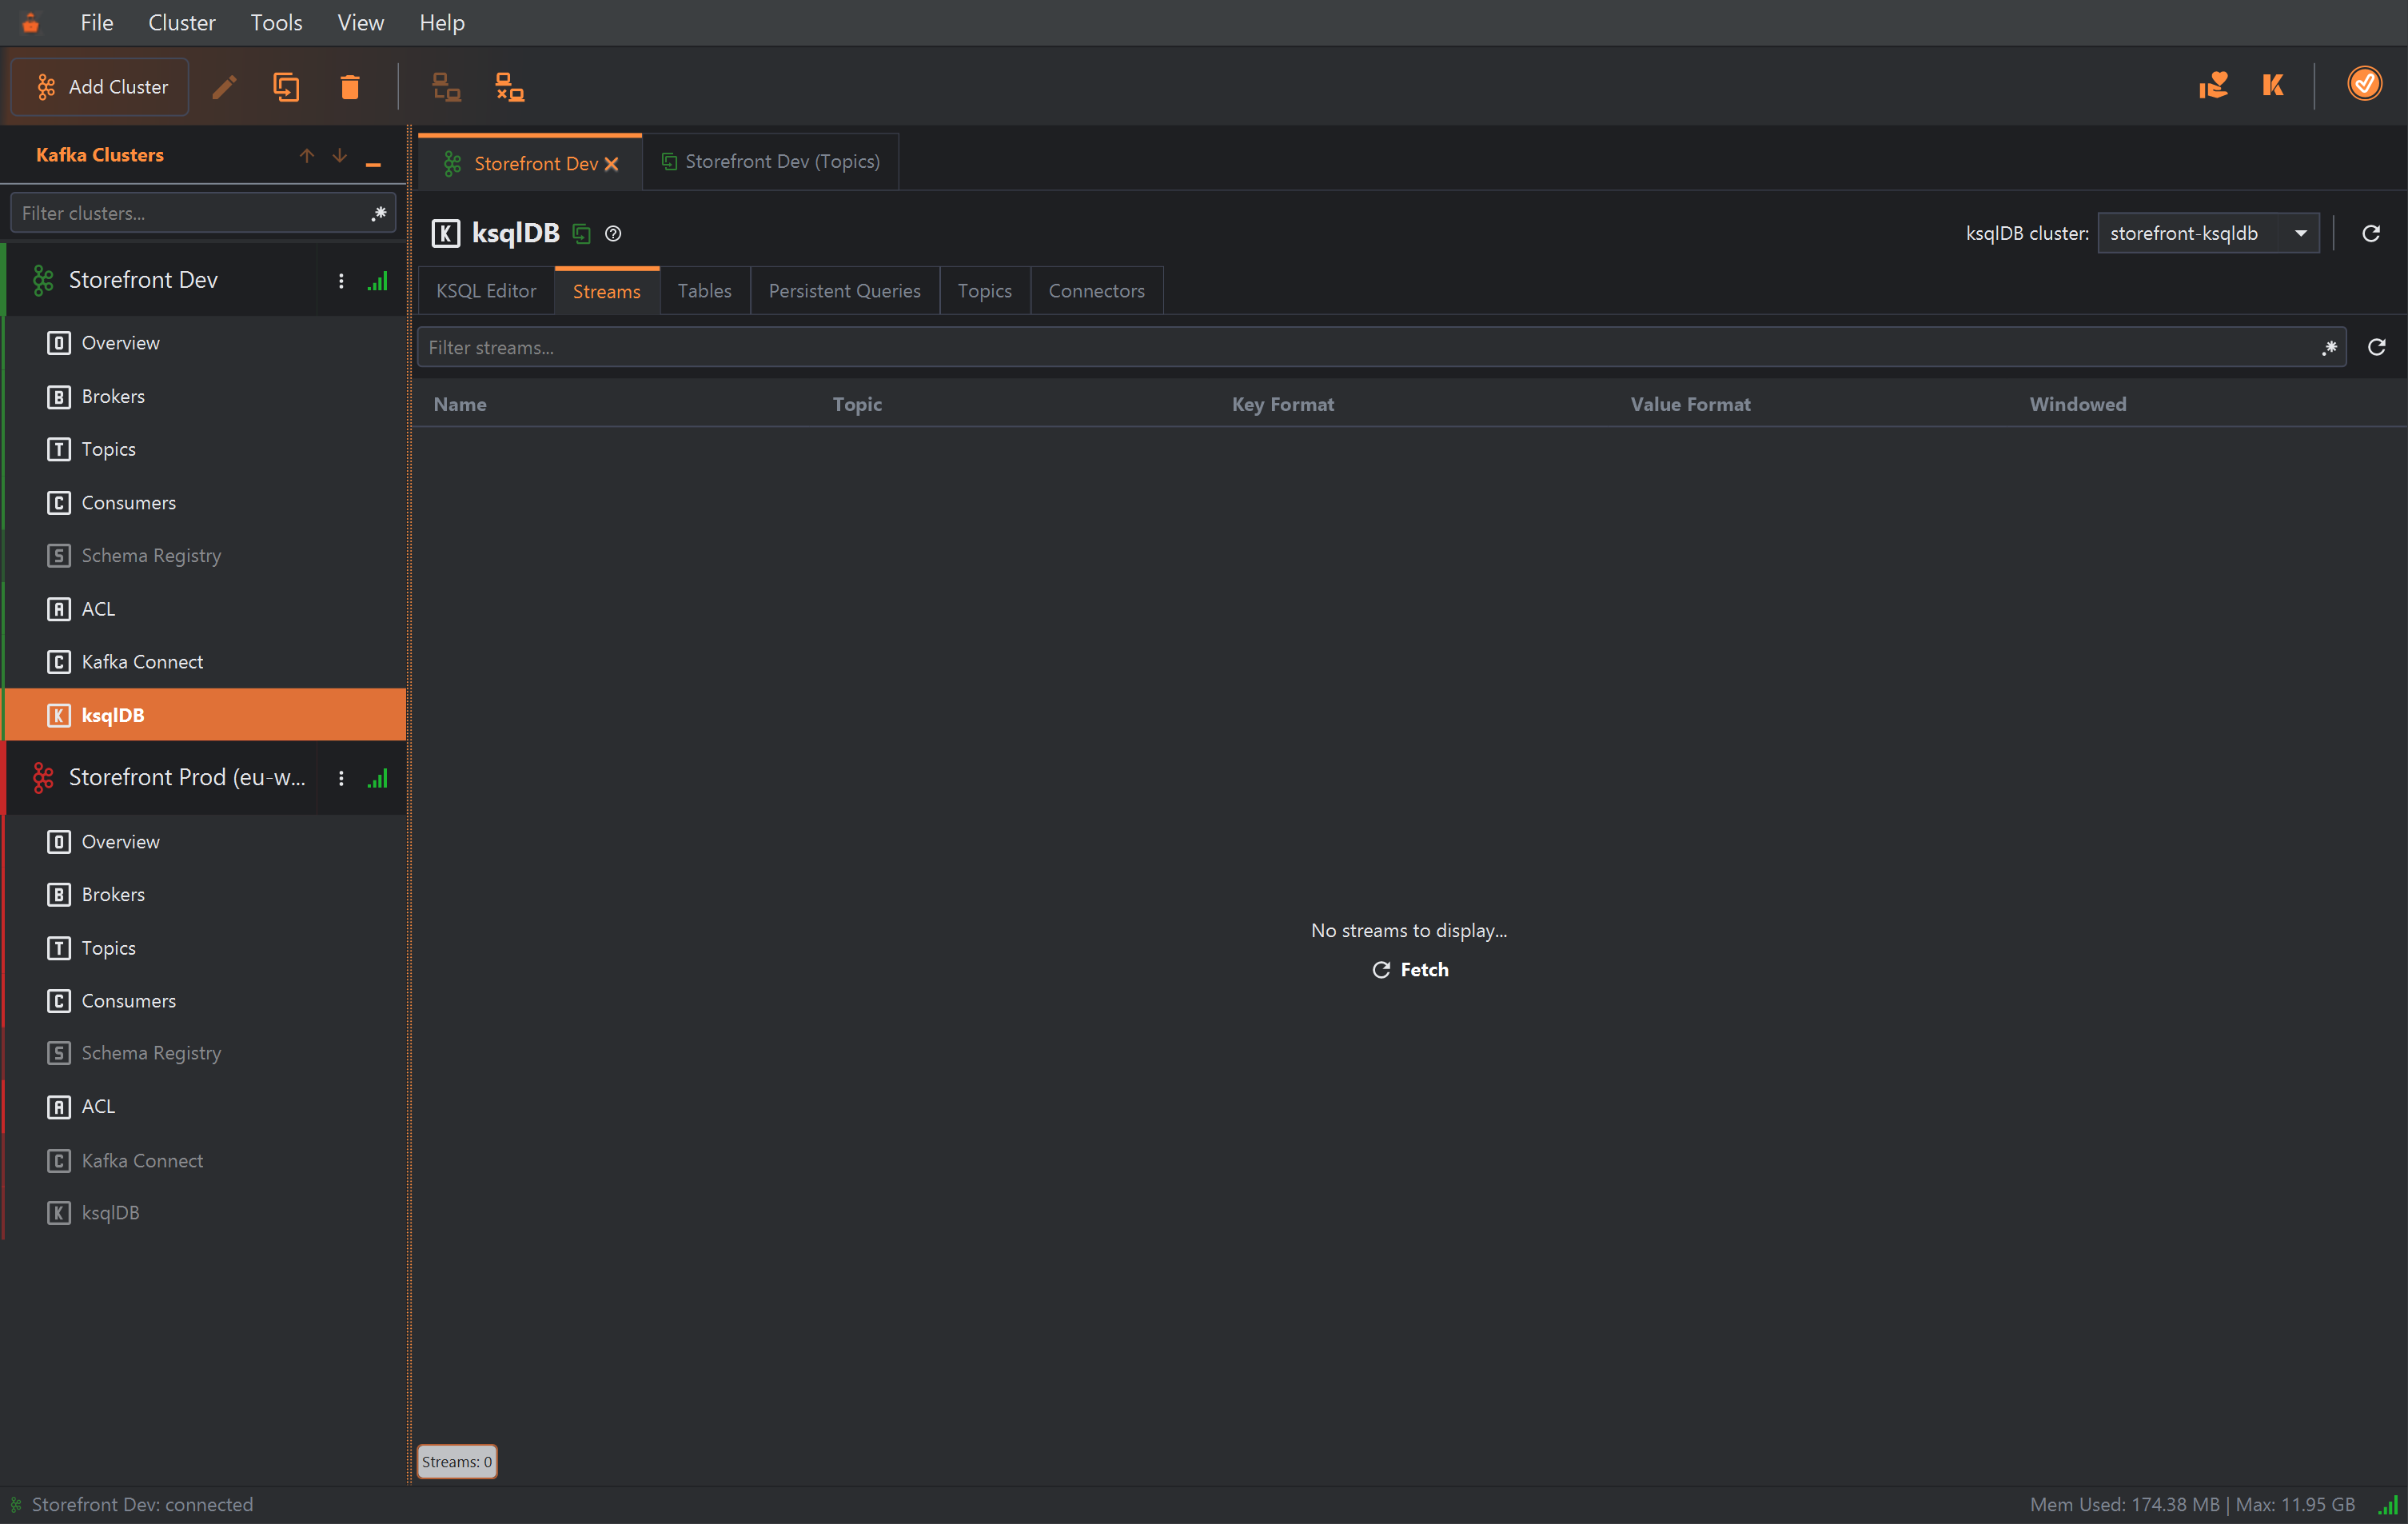Open Storefront Dev three-dot menu
The width and height of the screenshot is (2408, 1524).
point(341,281)
